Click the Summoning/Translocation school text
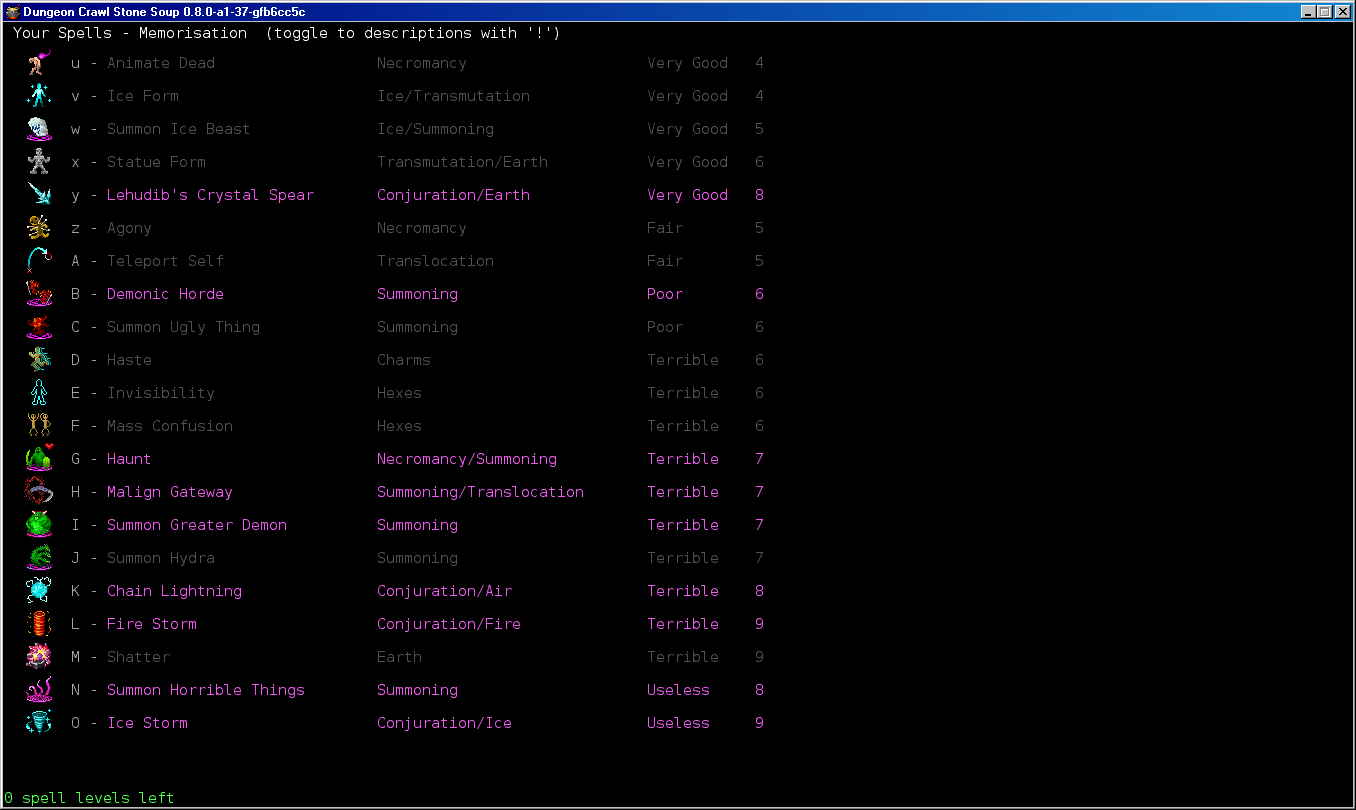The height and width of the screenshot is (810, 1356). (480, 492)
